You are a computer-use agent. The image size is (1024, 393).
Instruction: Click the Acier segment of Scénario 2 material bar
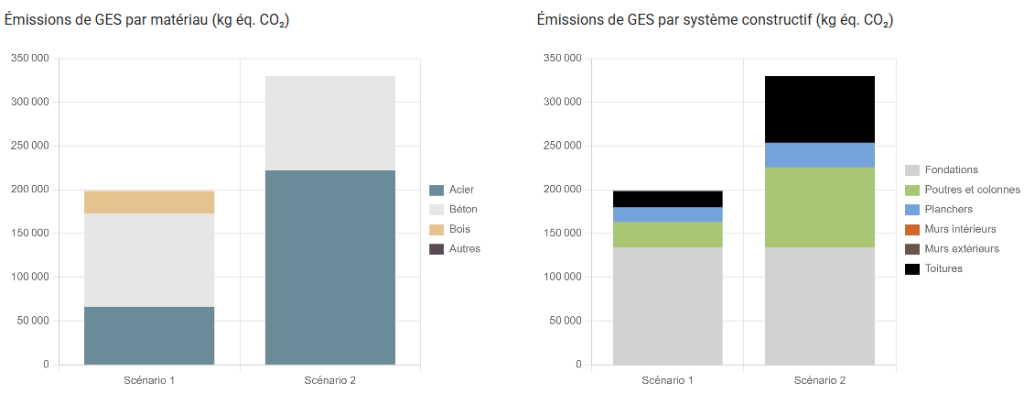click(330, 268)
